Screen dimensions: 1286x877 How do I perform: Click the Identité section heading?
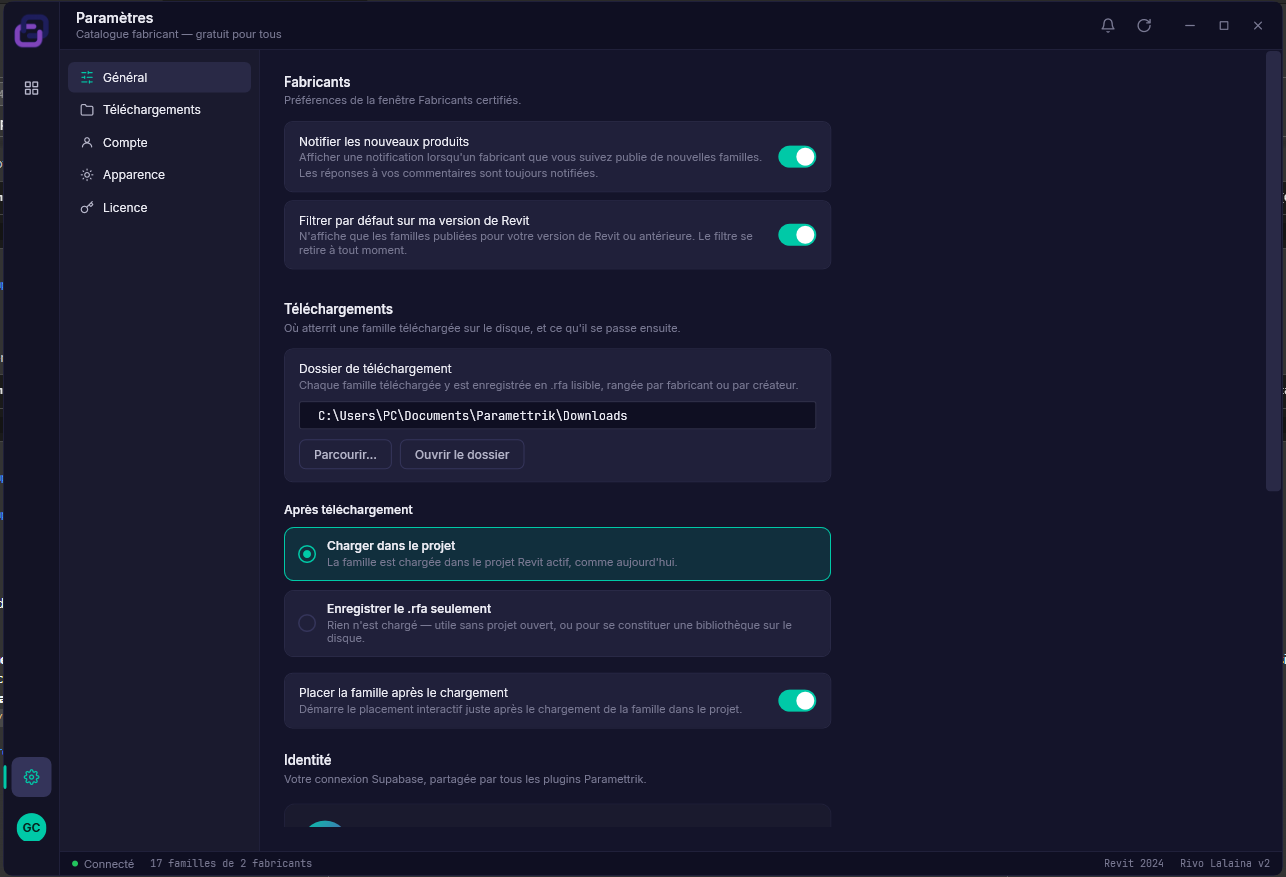308,760
